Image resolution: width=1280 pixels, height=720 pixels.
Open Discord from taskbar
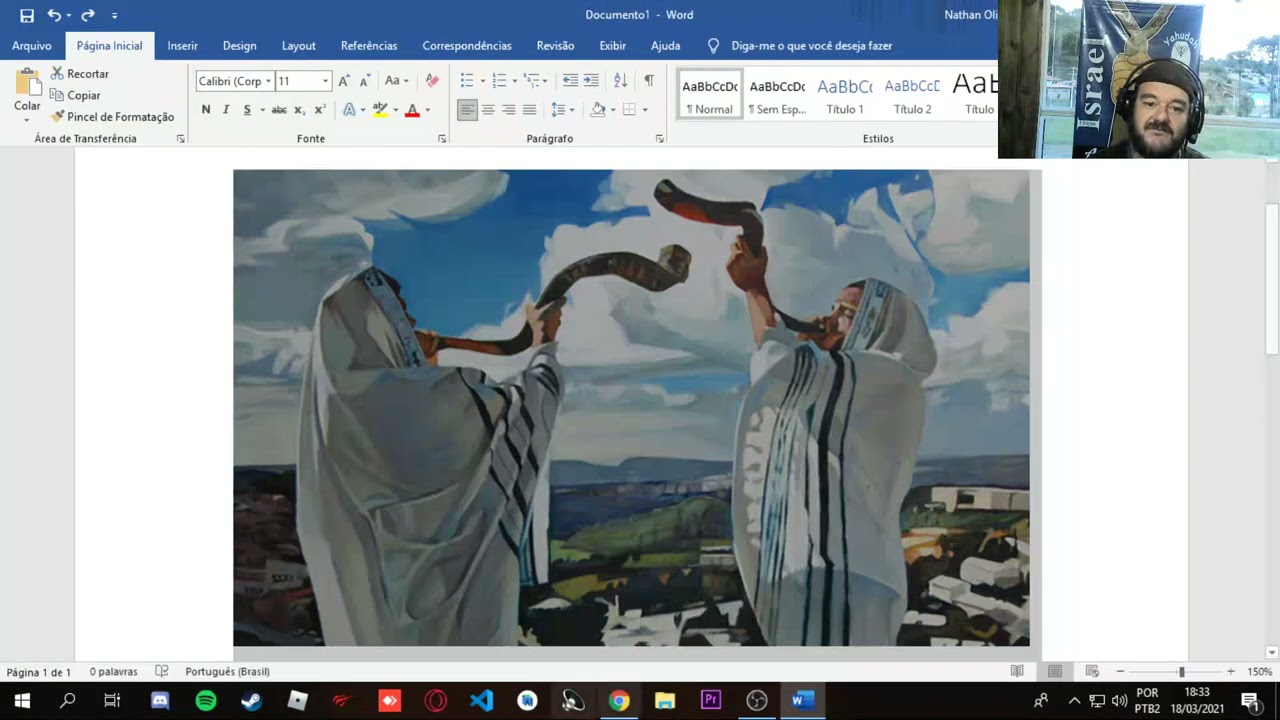tap(160, 701)
